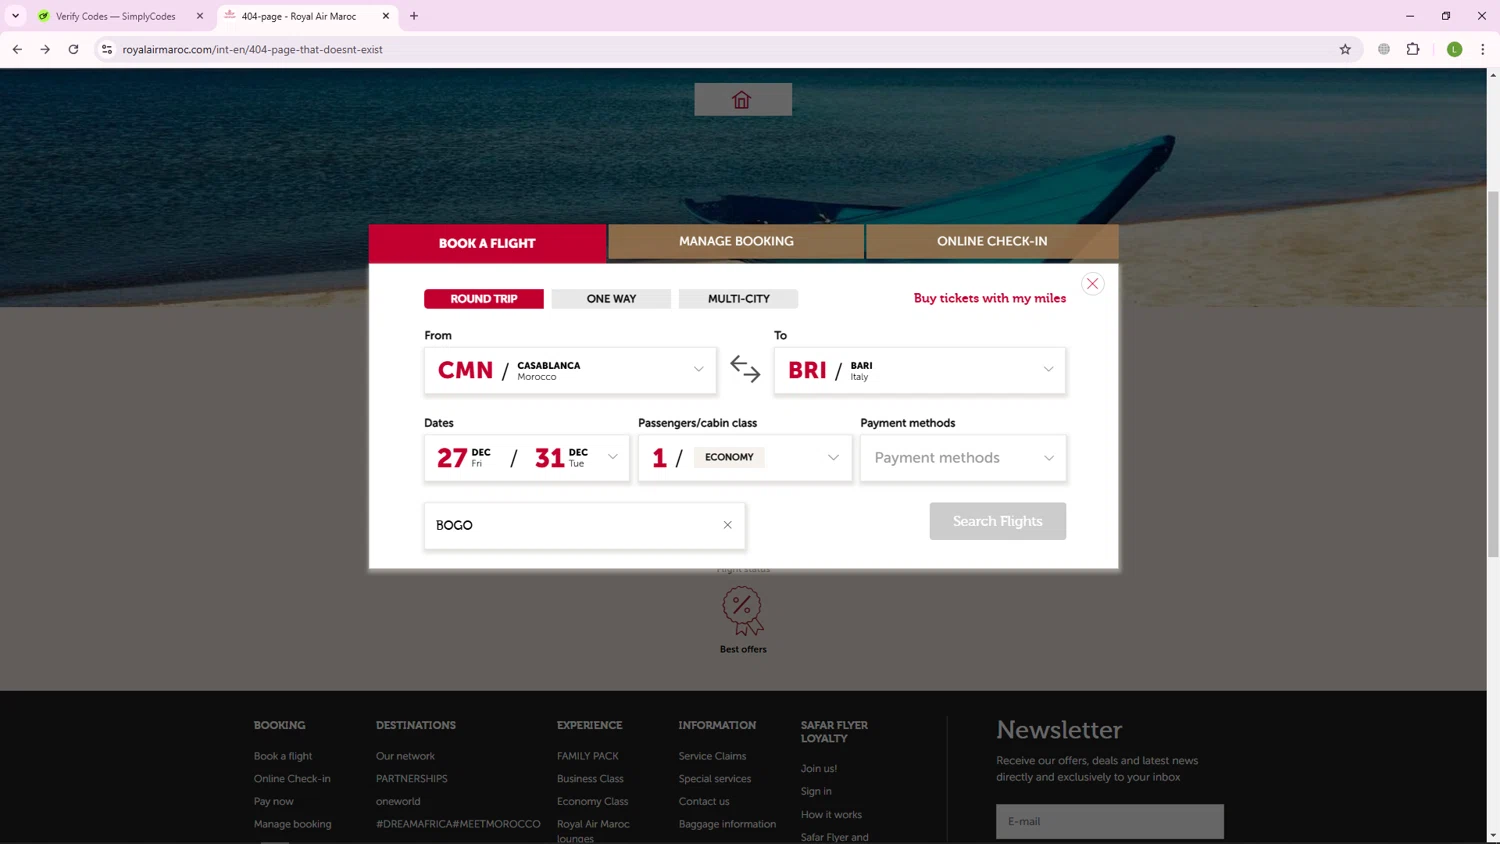
Task: Close the Verify Codes SimplyCodes tab
Action: tap(199, 16)
